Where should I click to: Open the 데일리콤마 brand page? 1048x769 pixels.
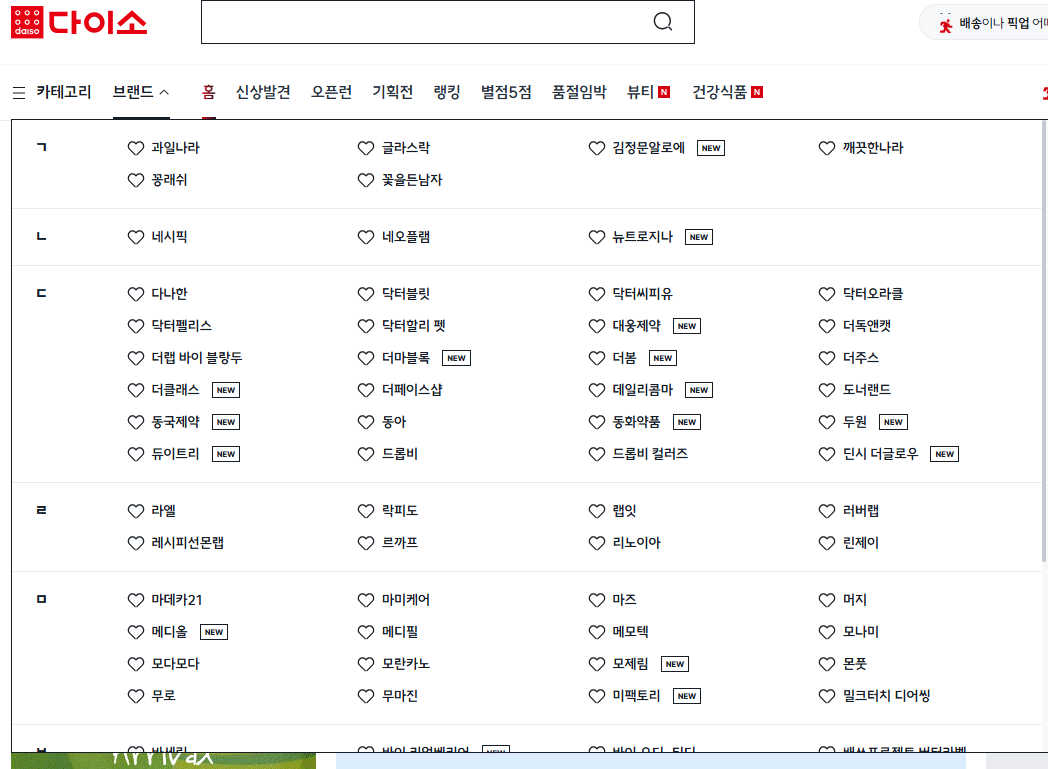point(643,390)
